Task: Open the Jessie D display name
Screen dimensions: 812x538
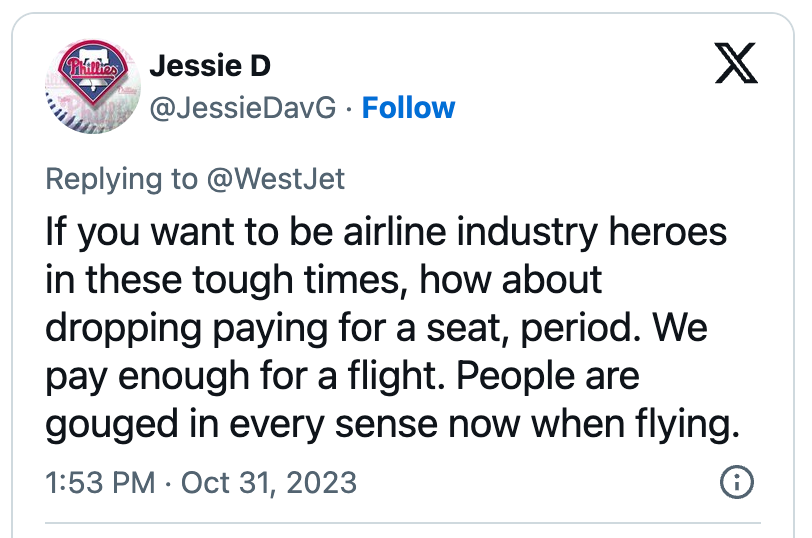Action: 210,66
